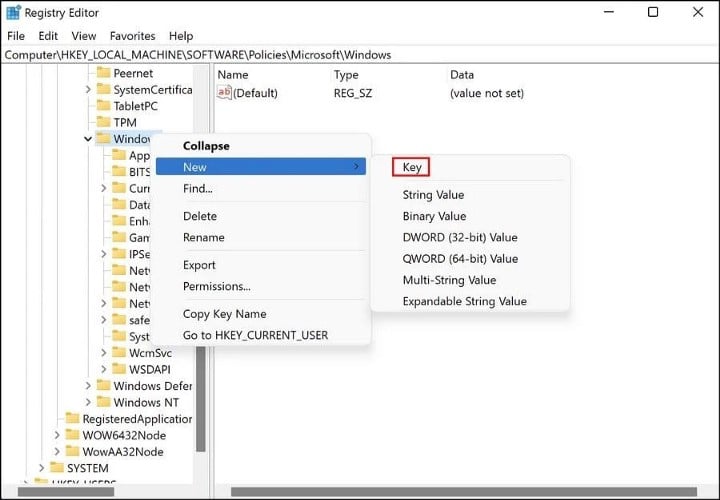Click the registry path address bar
720x500 pixels.
[360, 55]
